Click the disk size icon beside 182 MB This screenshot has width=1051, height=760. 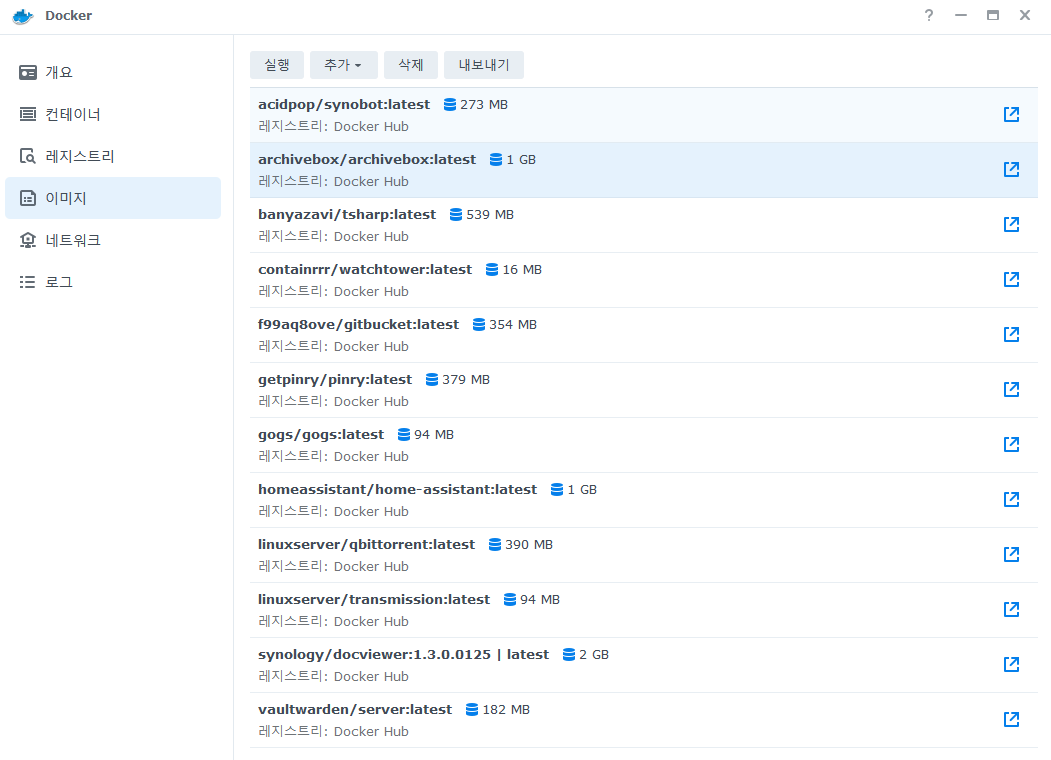tap(472, 709)
